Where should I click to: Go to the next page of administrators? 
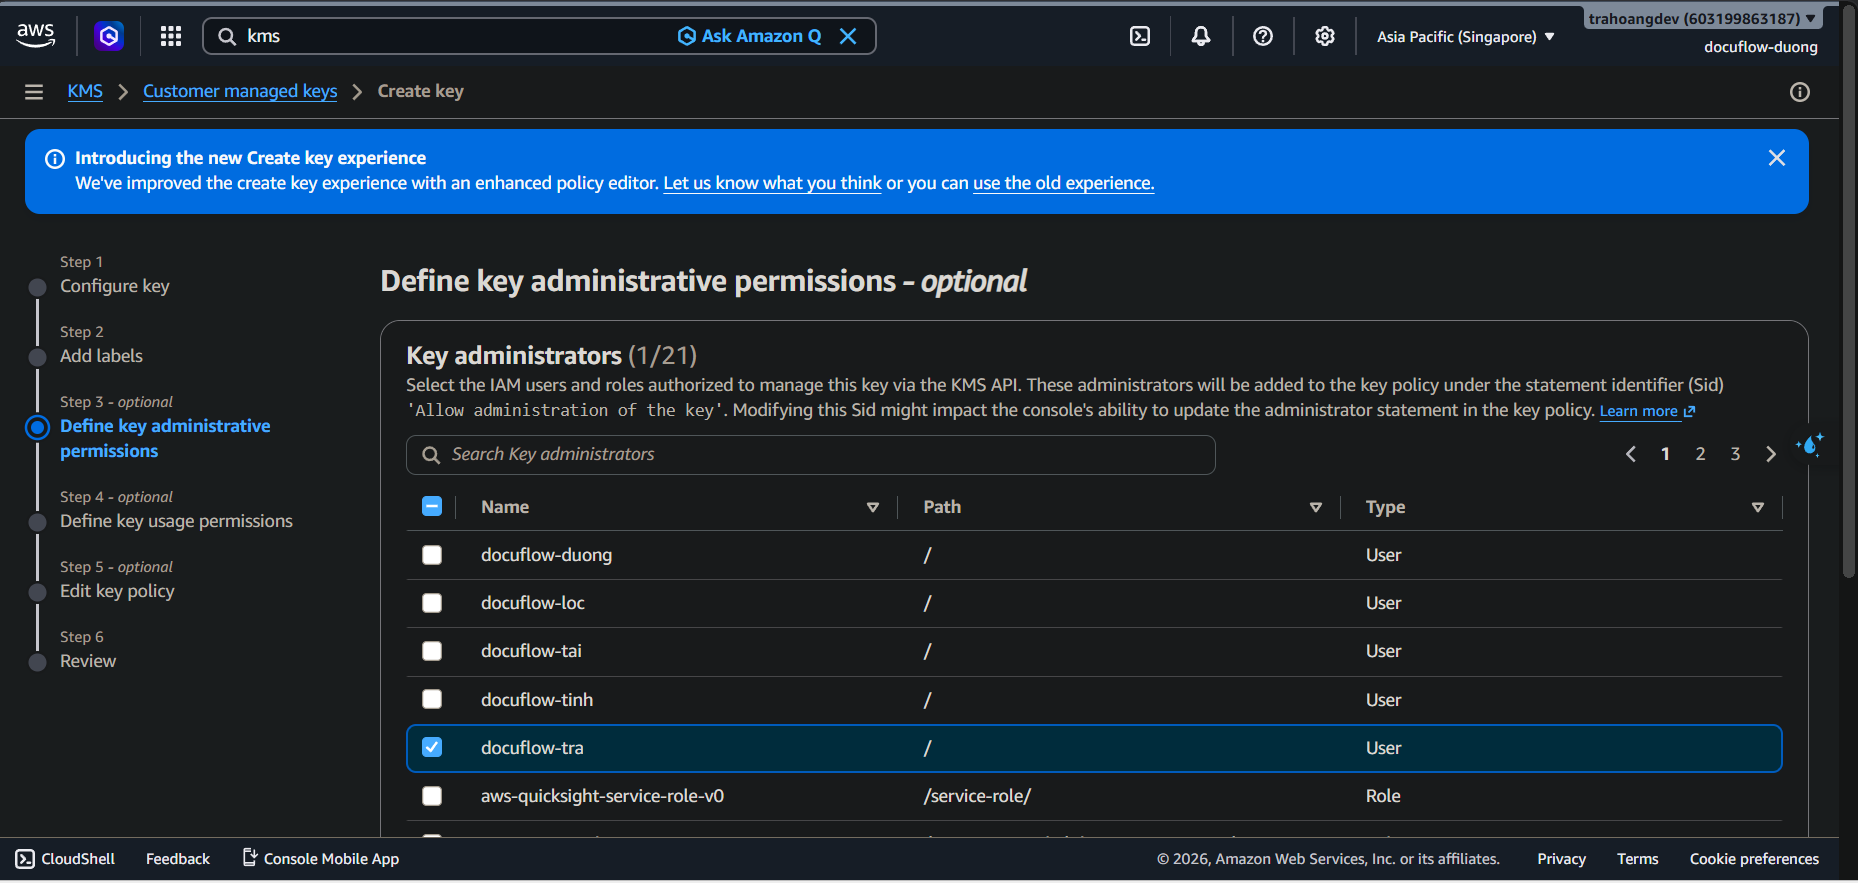tap(1771, 454)
